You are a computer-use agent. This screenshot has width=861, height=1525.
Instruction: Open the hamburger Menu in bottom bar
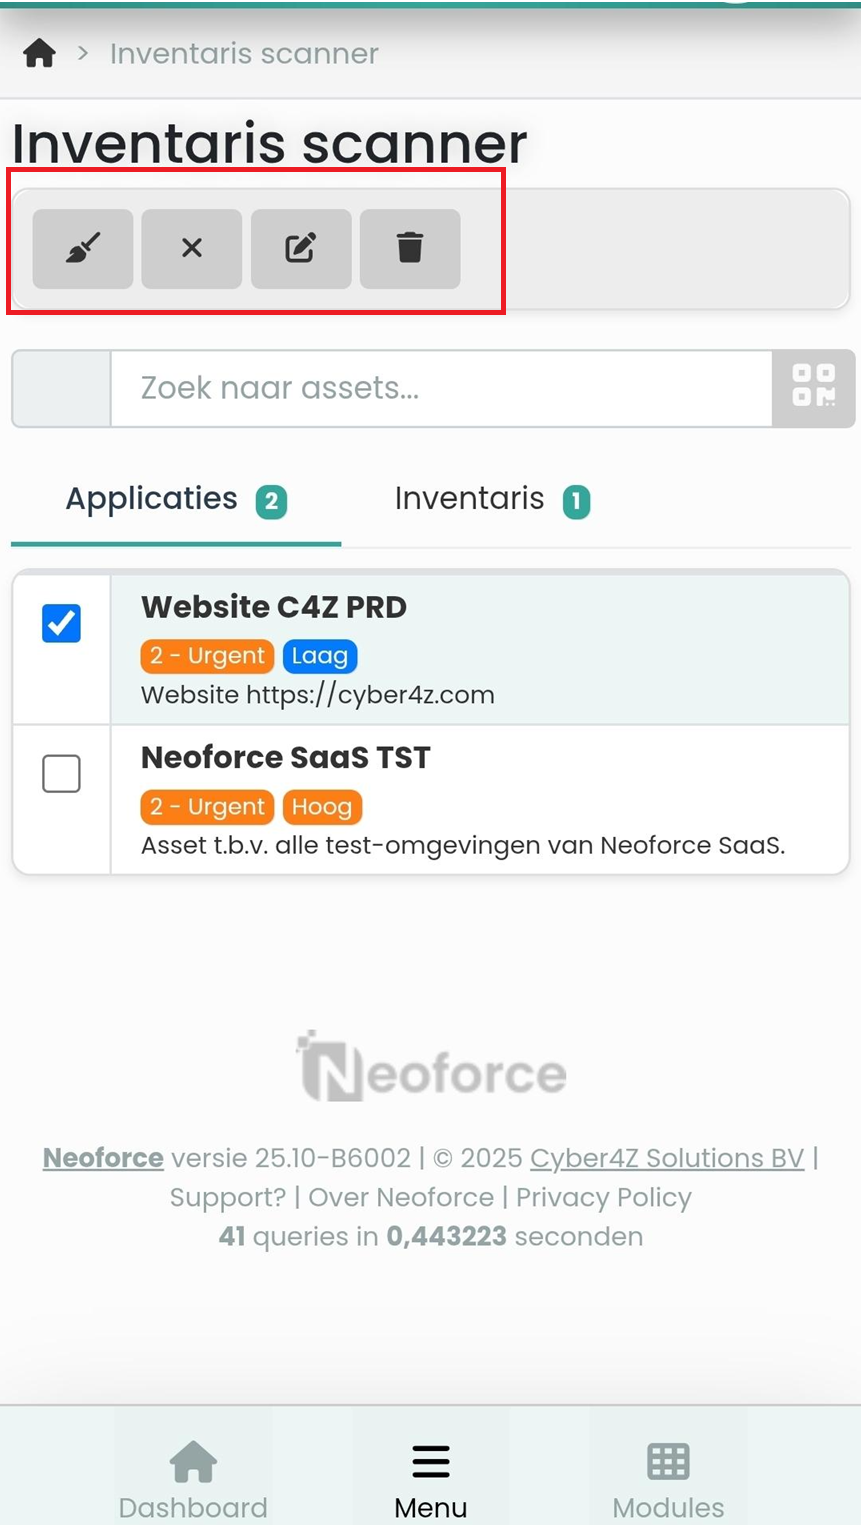pos(431,1480)
